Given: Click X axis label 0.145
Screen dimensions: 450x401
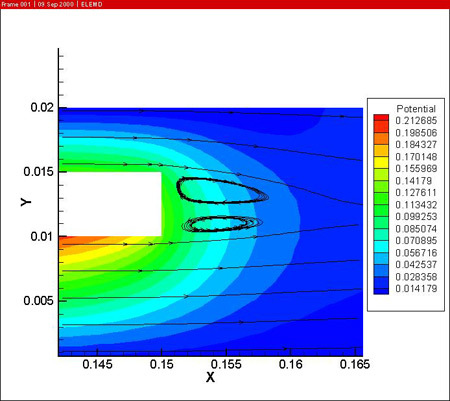Looking at the screenshot, I should (x=97, y=364).
